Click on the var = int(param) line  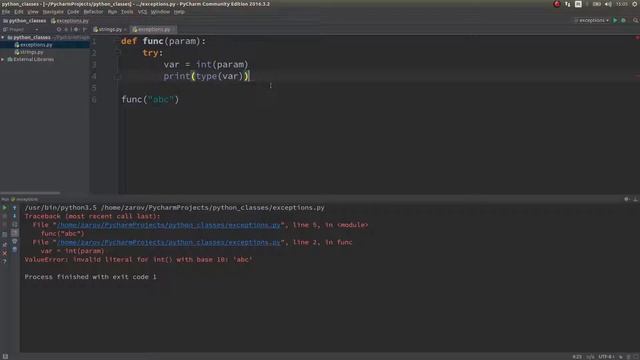point(206,64)
